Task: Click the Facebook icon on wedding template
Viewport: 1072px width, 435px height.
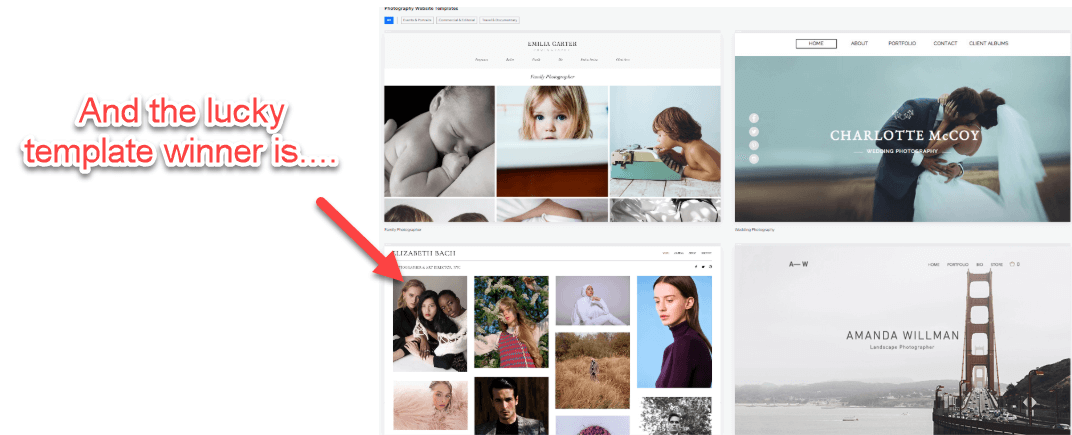Action: (x=754, y=118)
